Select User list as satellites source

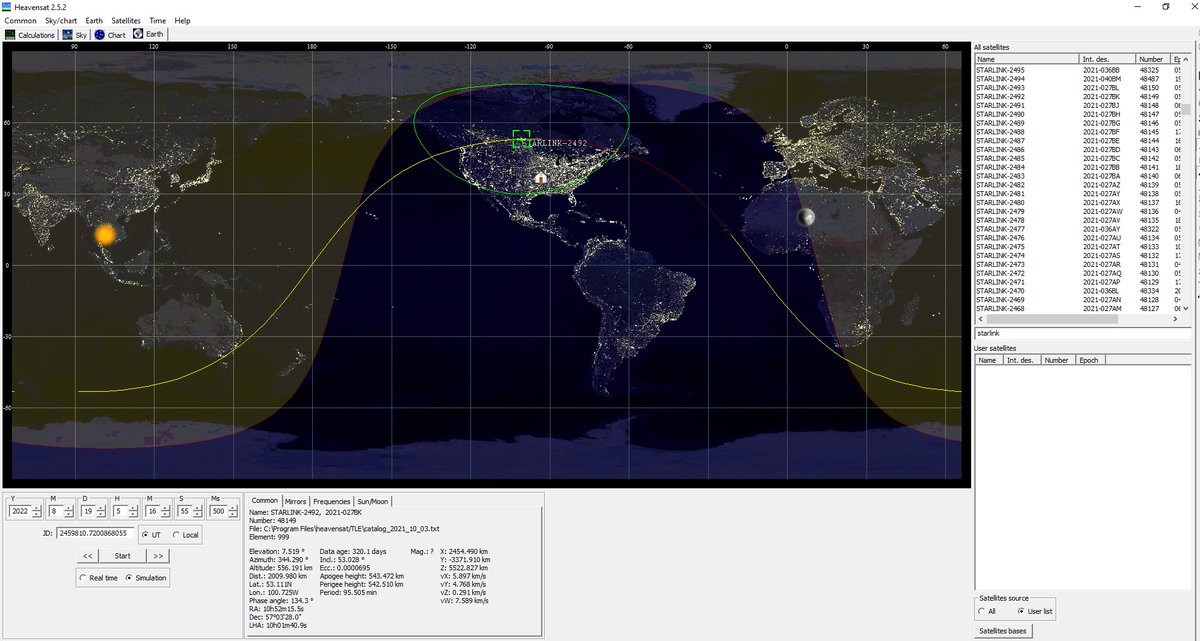click(x=1035, y=610)
